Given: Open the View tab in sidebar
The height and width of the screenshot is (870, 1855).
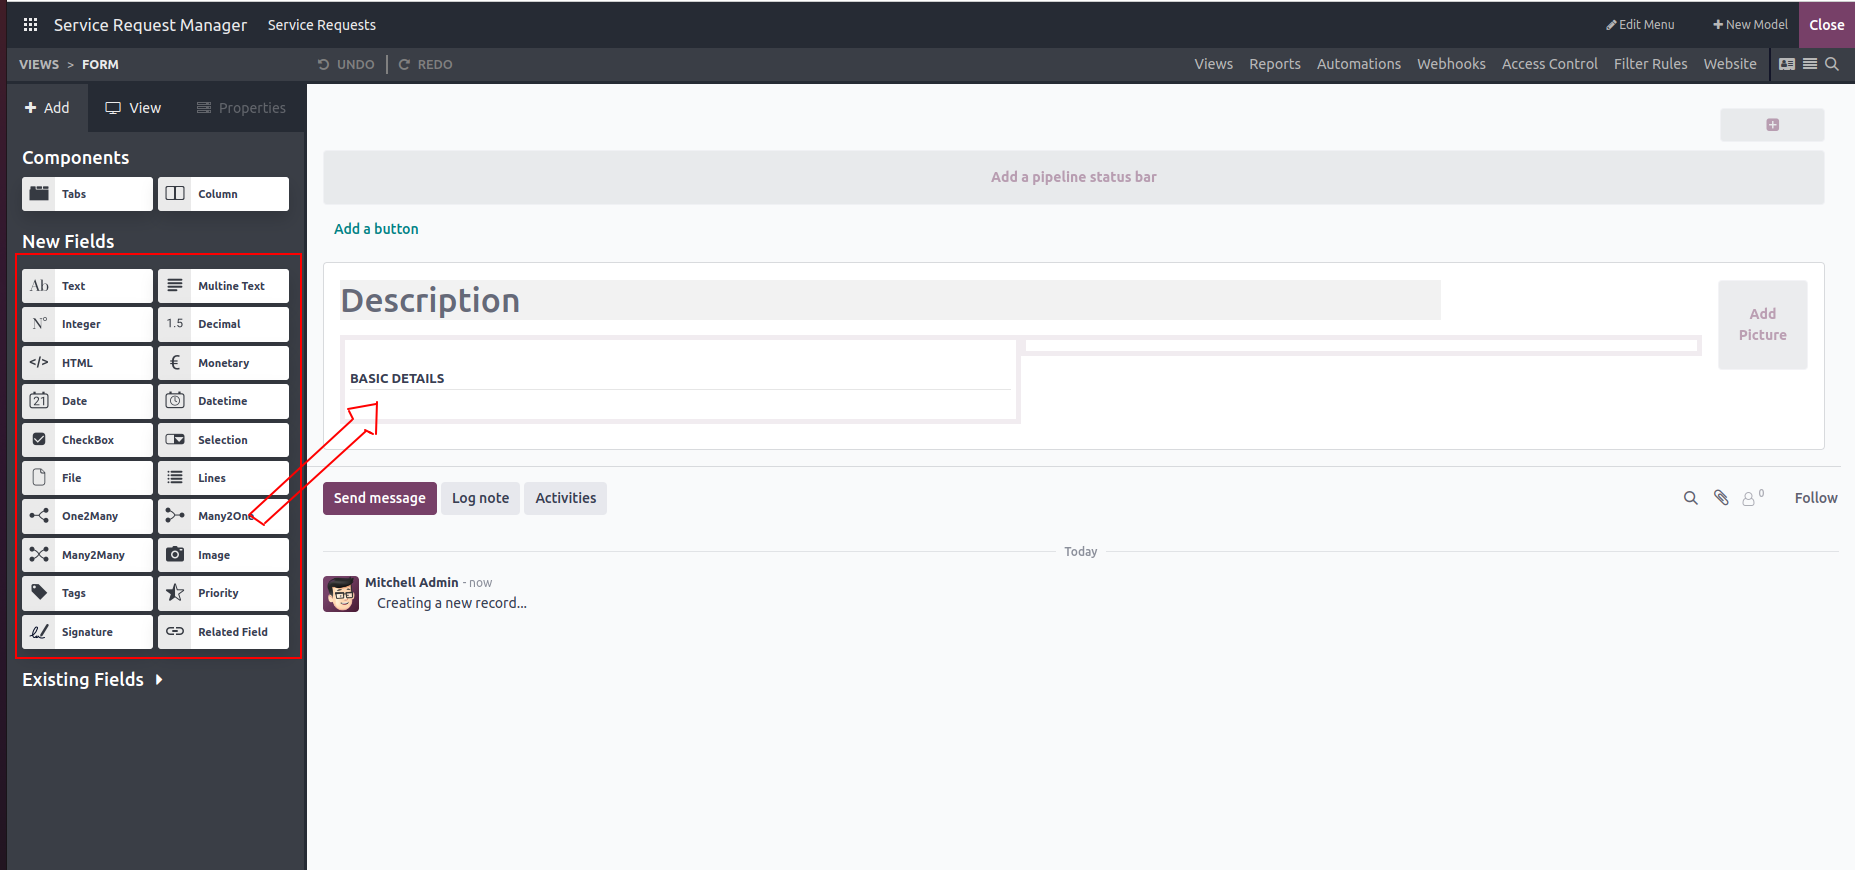Looking at the screenshot, I should tap(133, 108).
